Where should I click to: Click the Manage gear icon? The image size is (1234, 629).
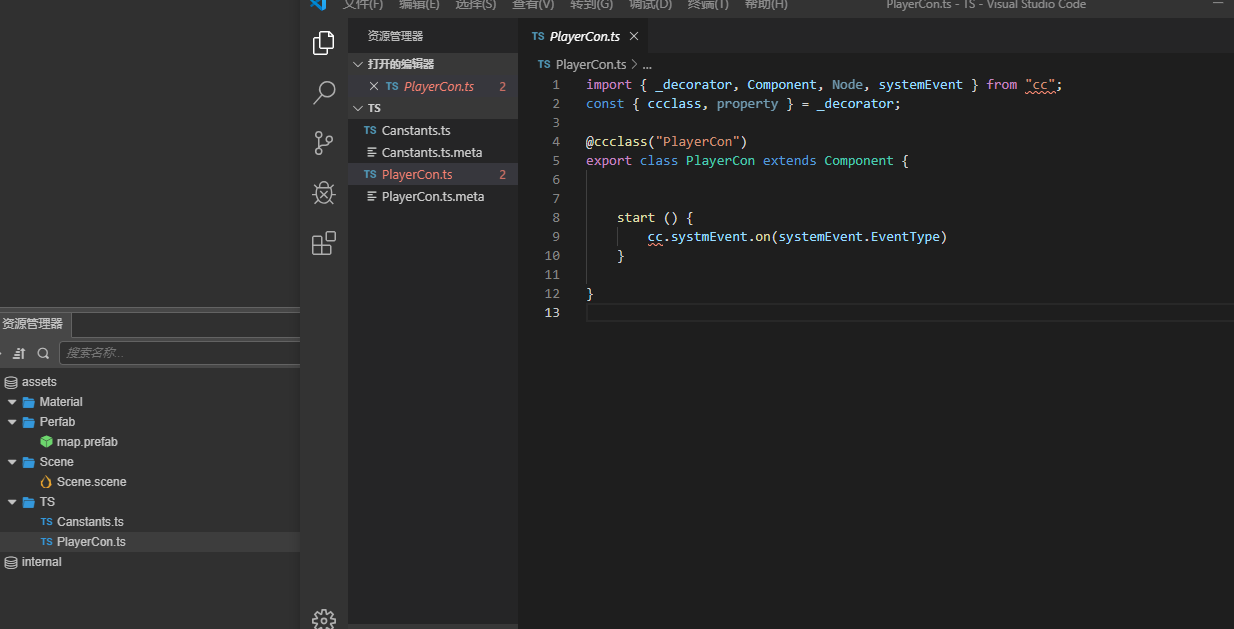pos(323,619)
